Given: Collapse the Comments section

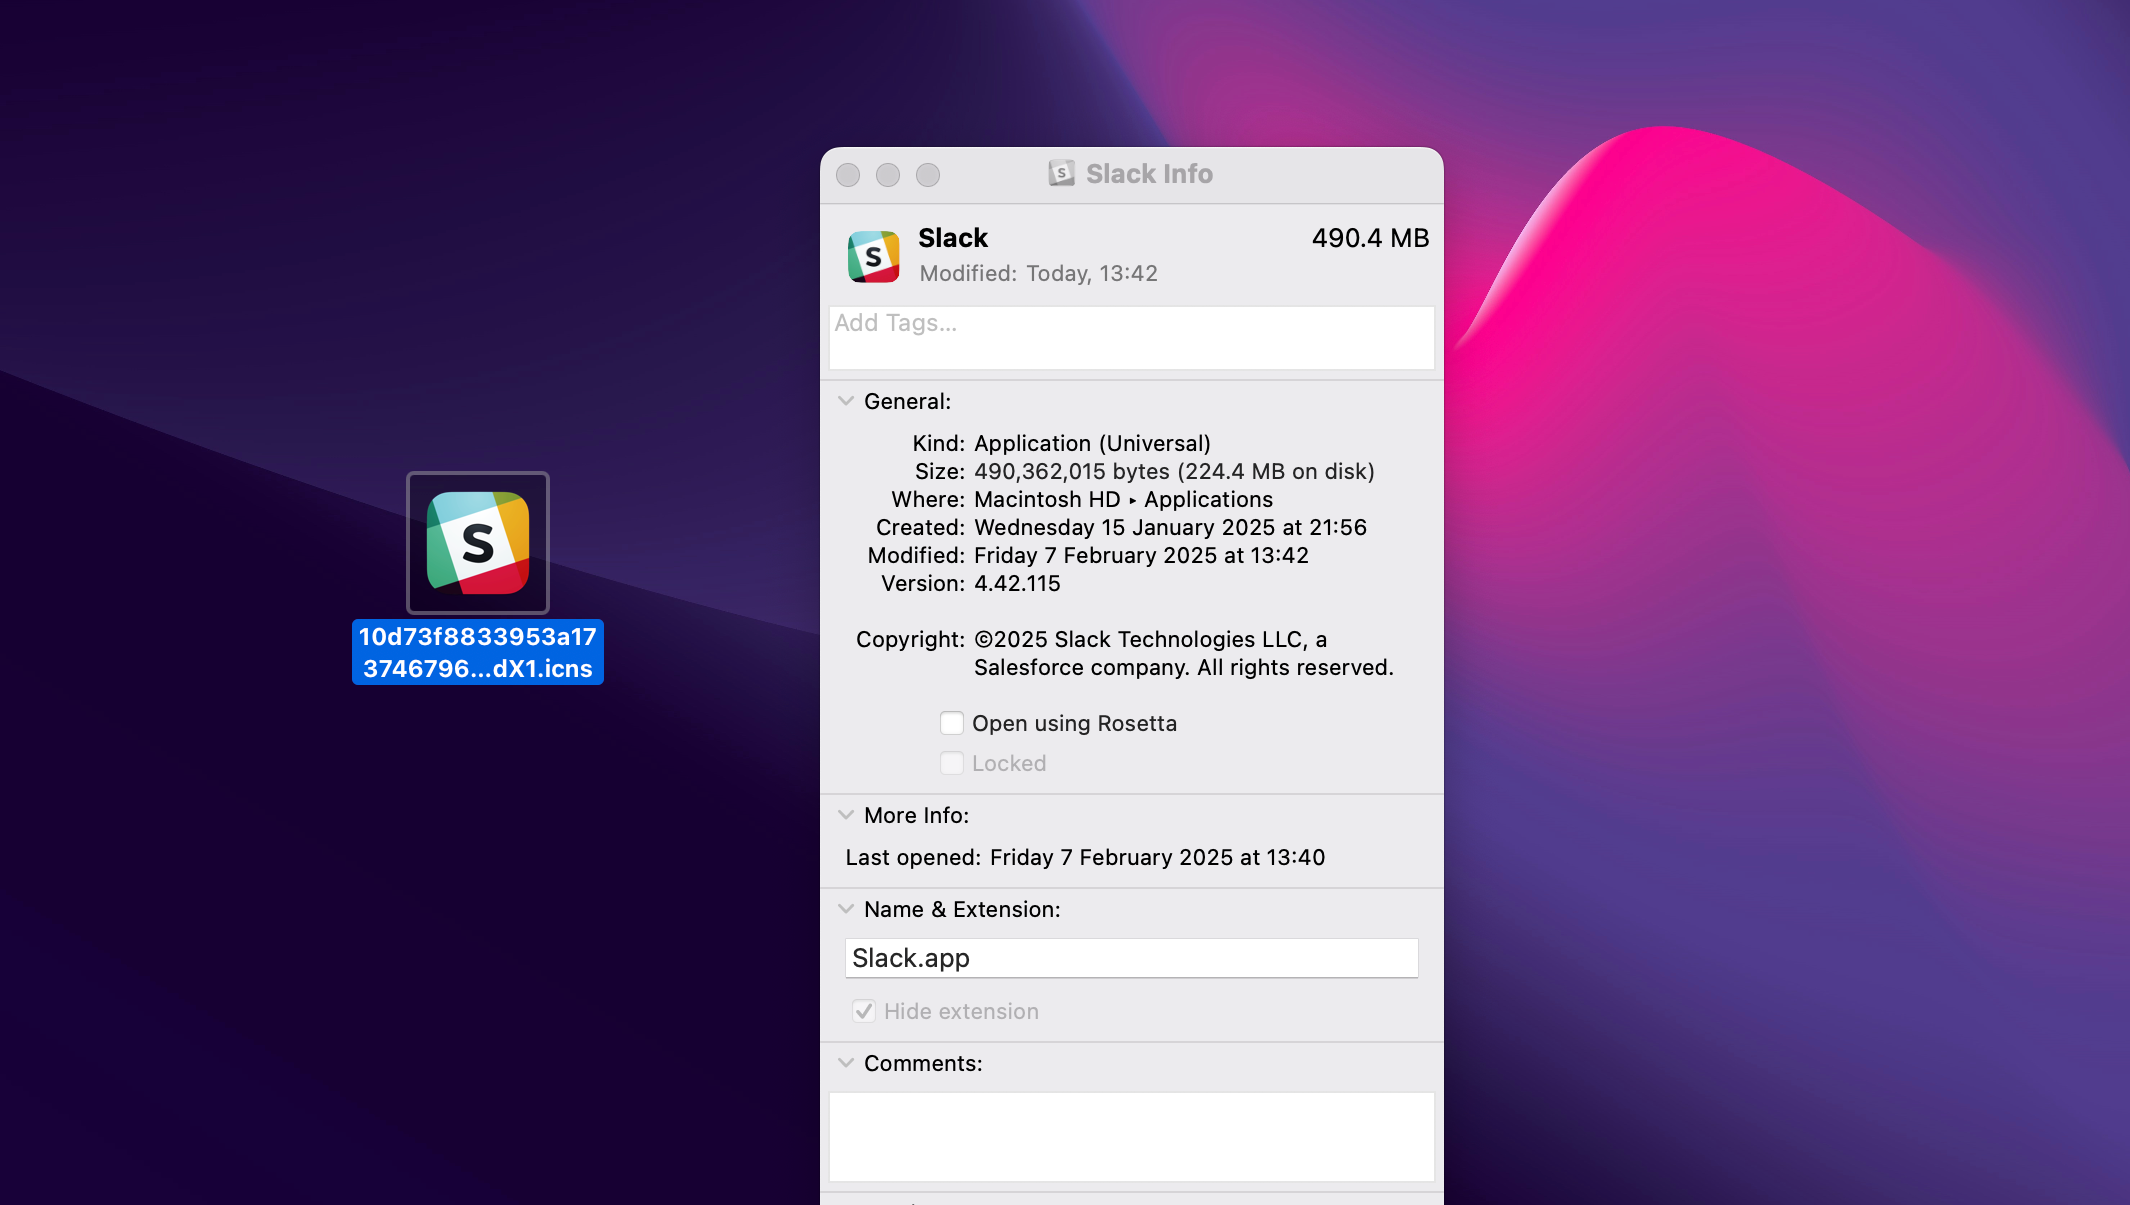Looking at the screenshot, I should (846, 1063).
